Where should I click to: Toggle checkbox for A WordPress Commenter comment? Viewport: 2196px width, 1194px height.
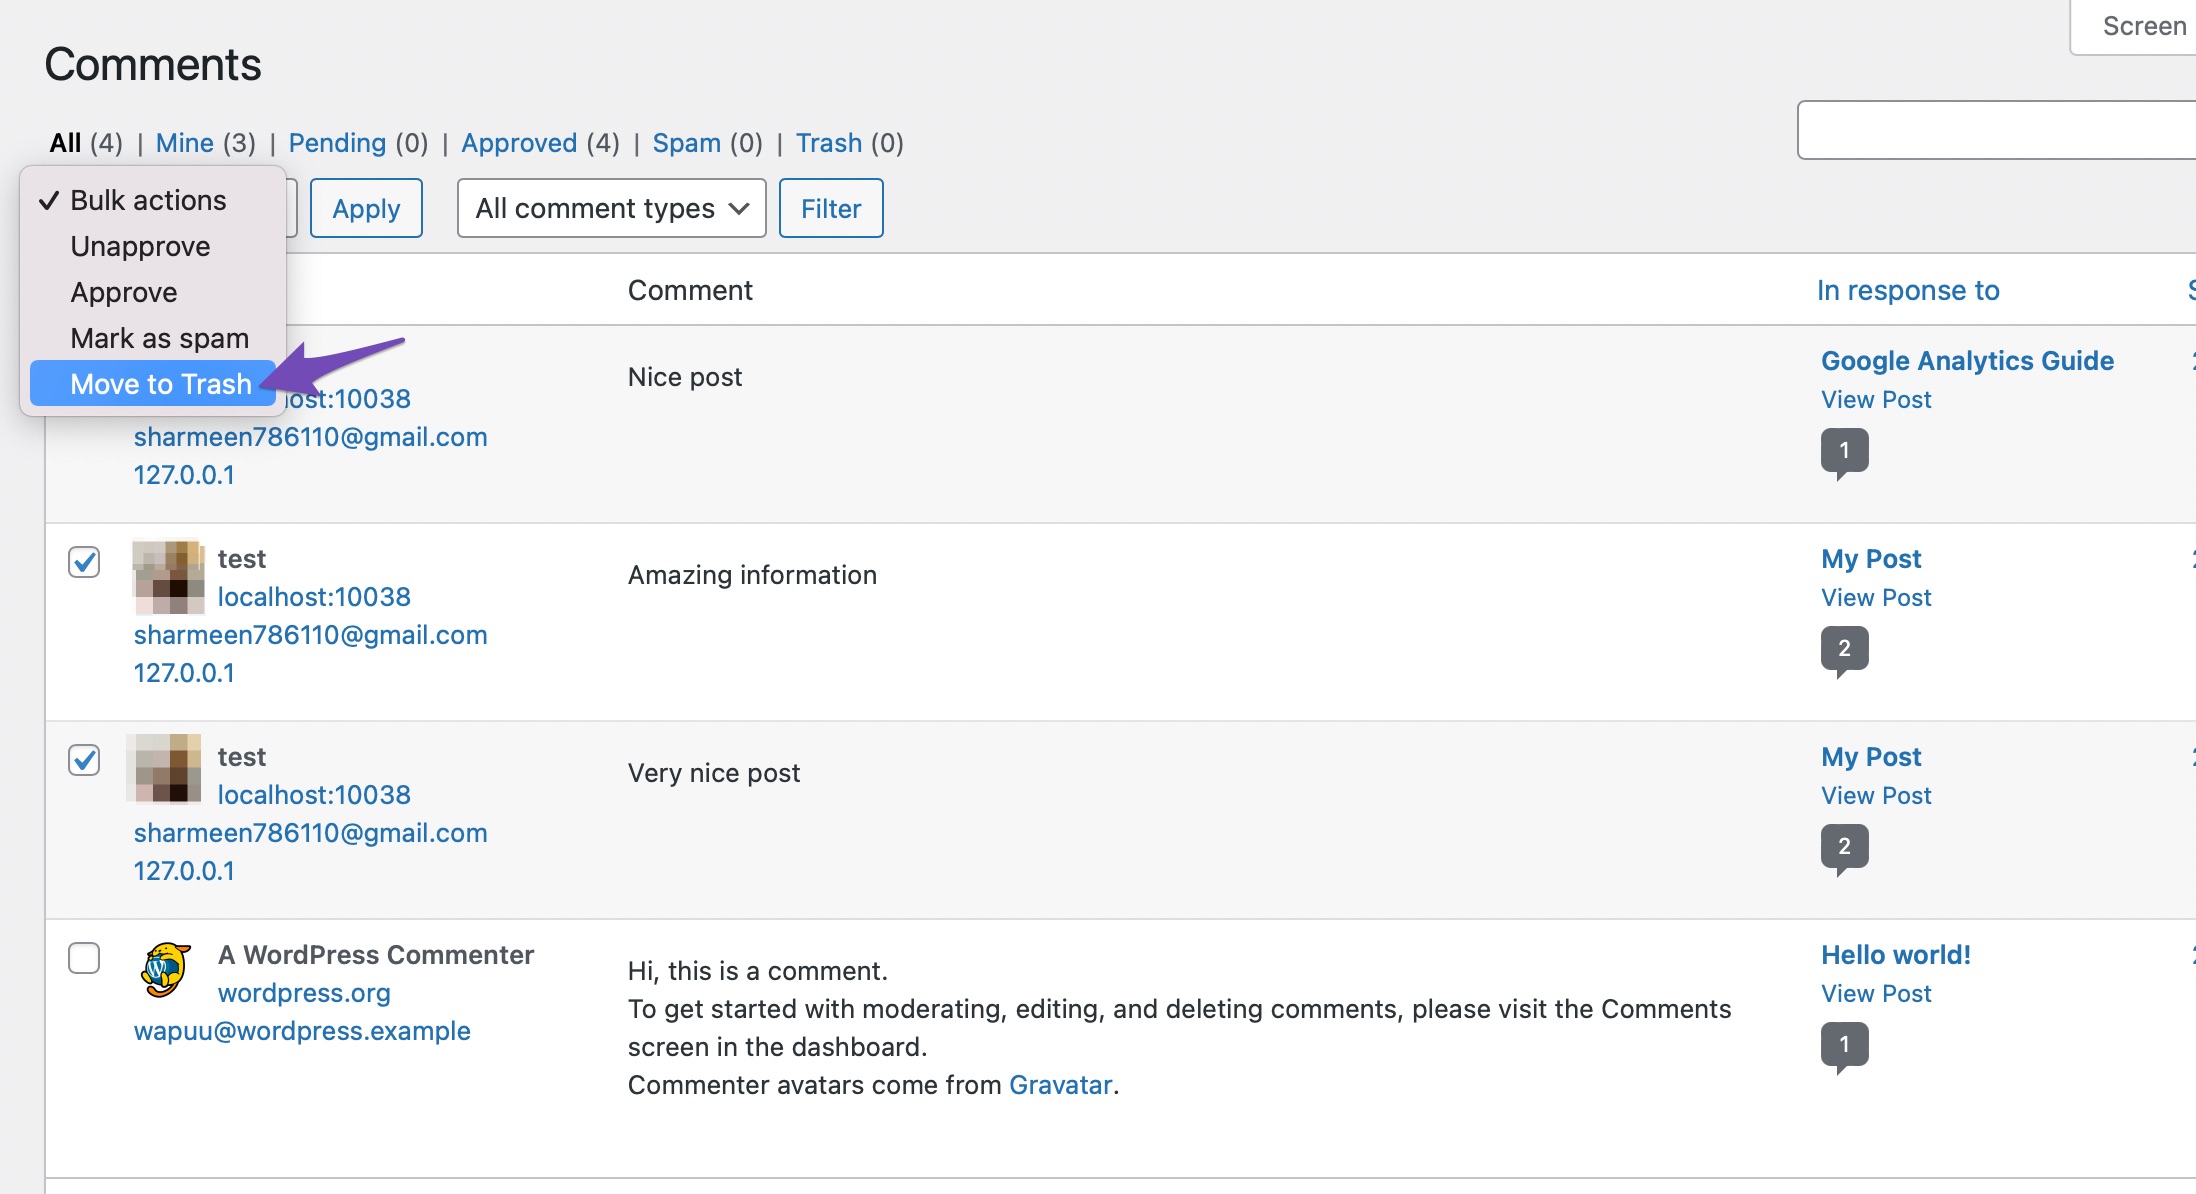coord(84,957)
